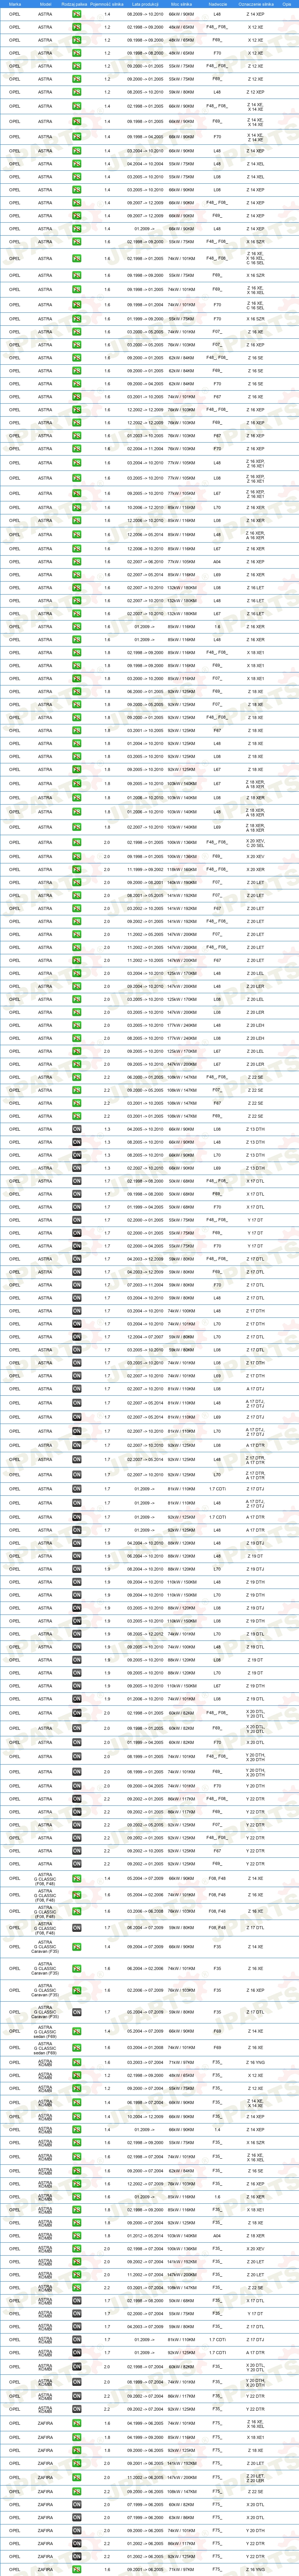Click the Opis column header
The image size is (299, 2576).
(x=287, y=4)
